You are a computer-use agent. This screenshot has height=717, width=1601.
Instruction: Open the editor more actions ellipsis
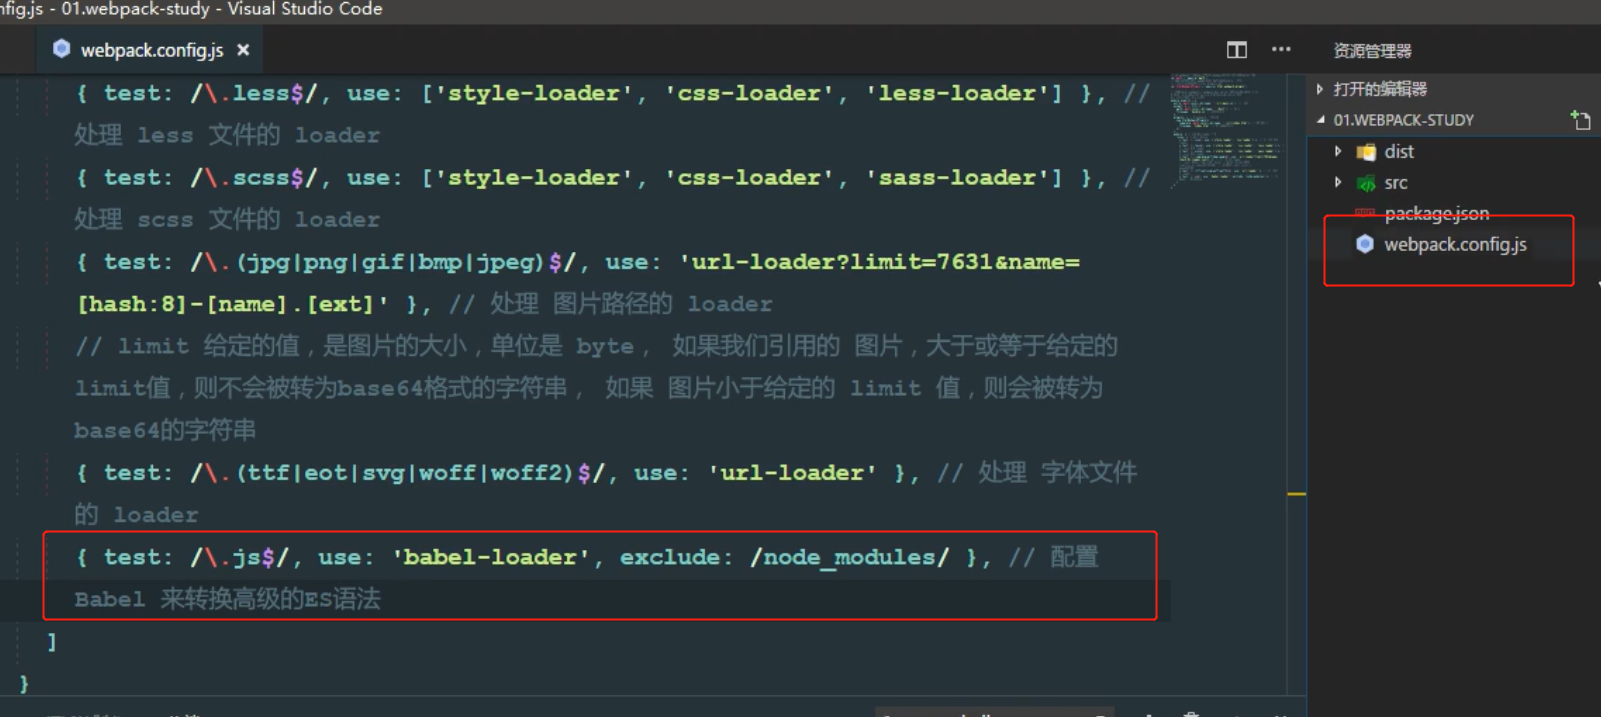[1281, 49]
